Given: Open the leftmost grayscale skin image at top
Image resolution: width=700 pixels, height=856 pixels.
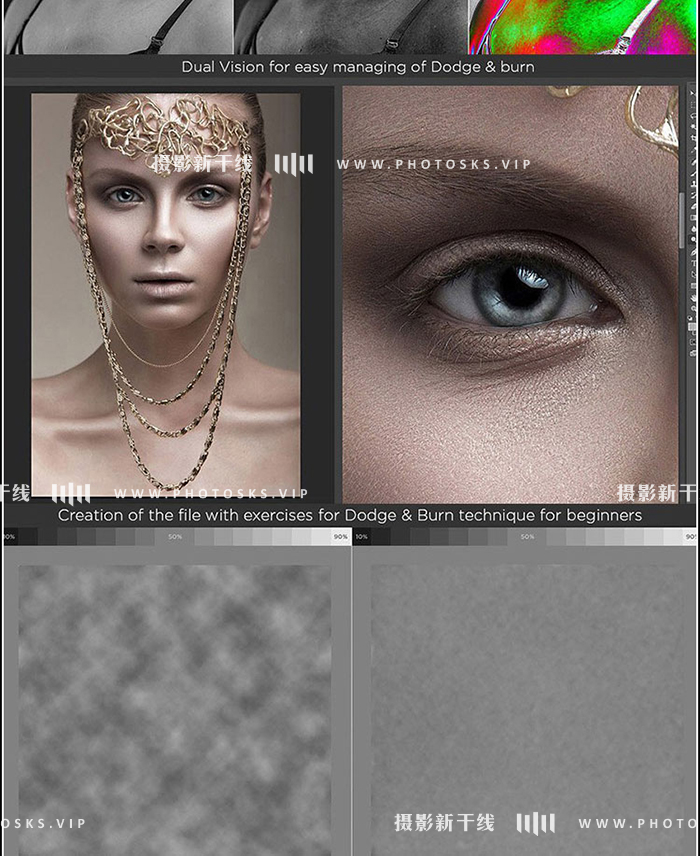Looking at the screenshot, I should point(118,27).
